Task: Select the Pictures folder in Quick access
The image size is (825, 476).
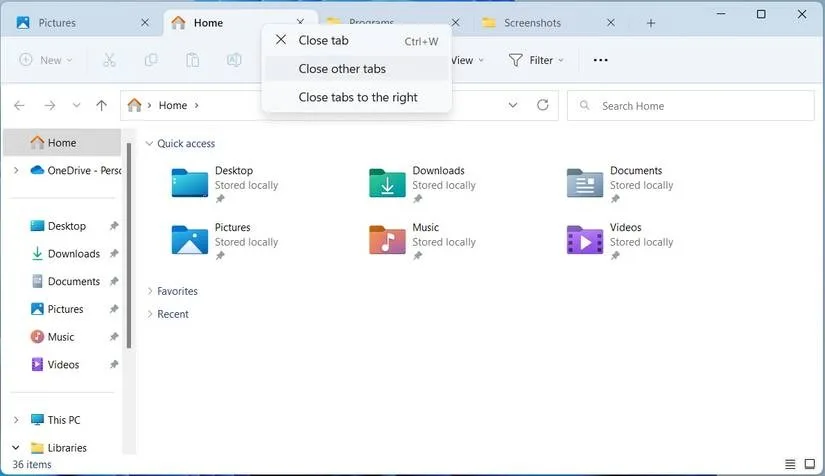Action: pos(225,241)
